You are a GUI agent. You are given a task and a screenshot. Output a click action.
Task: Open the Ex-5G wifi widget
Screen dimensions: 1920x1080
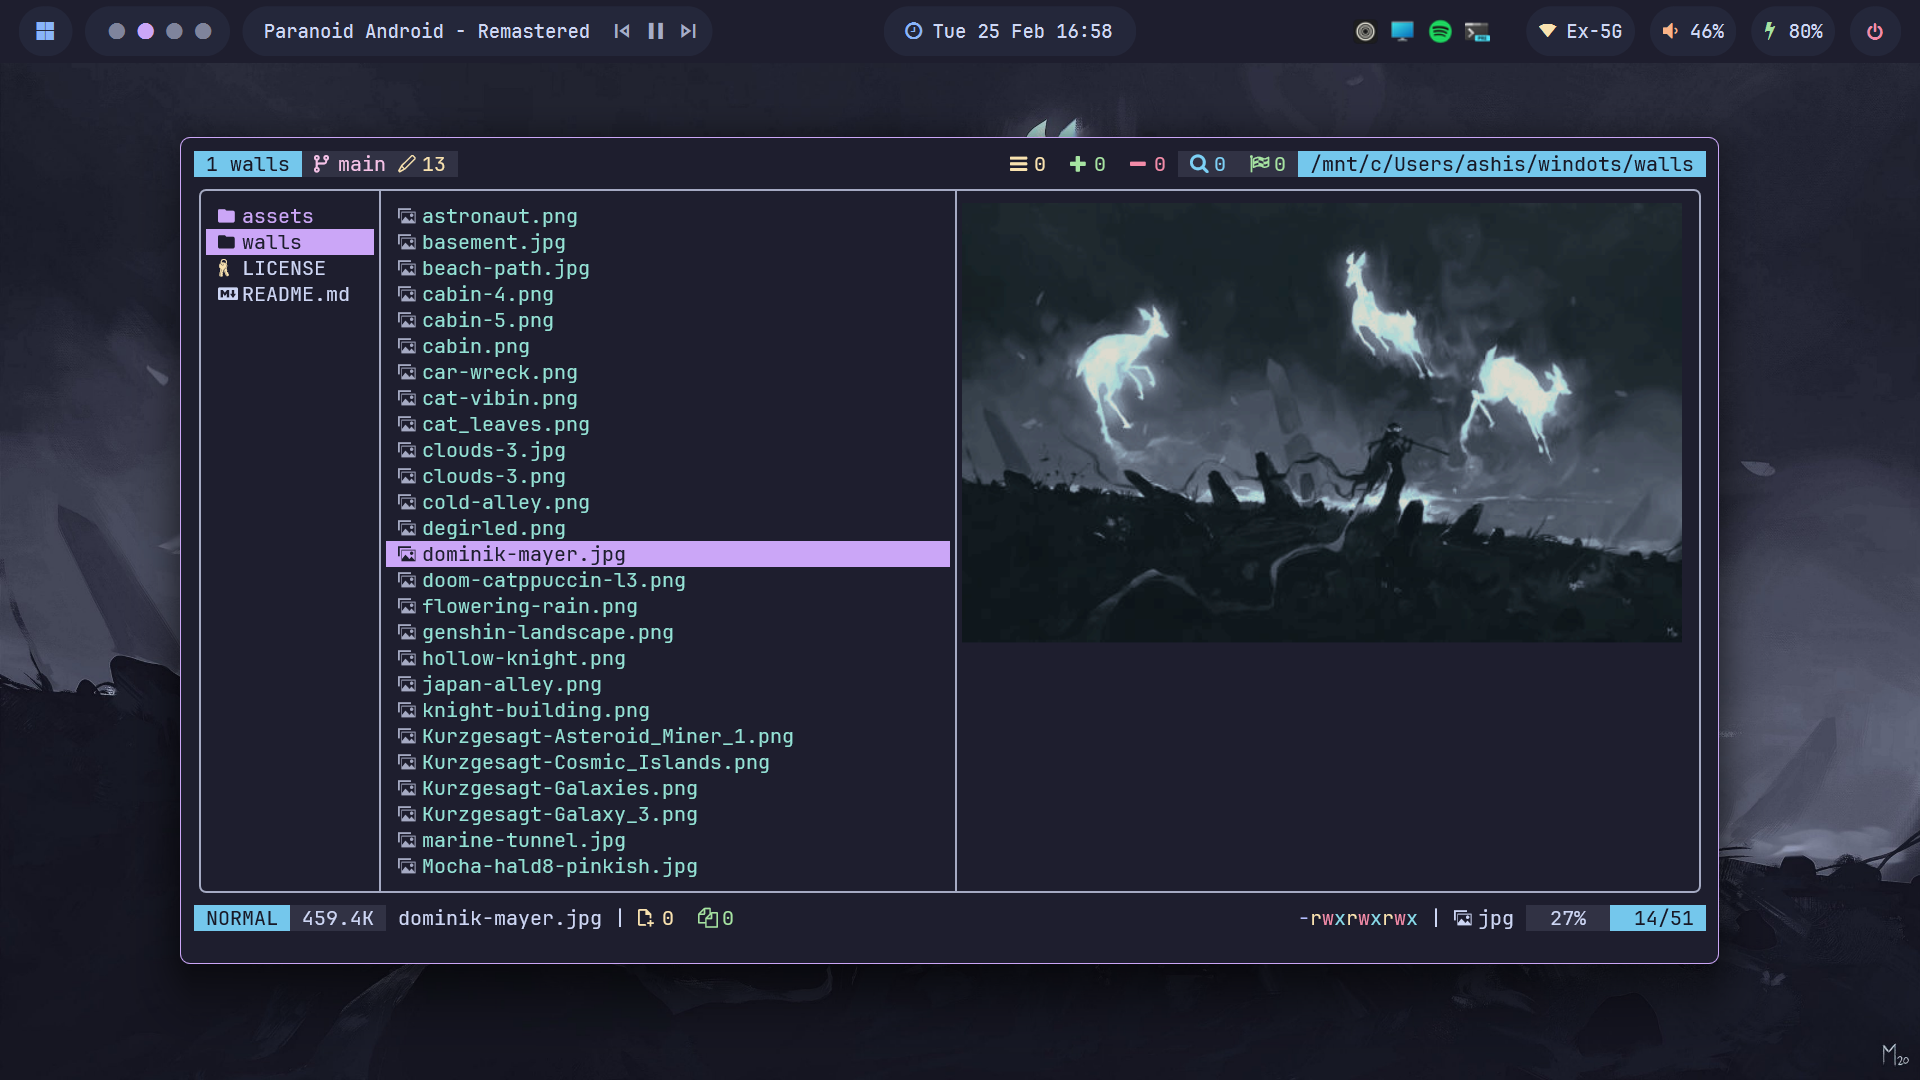point(1580,31)
